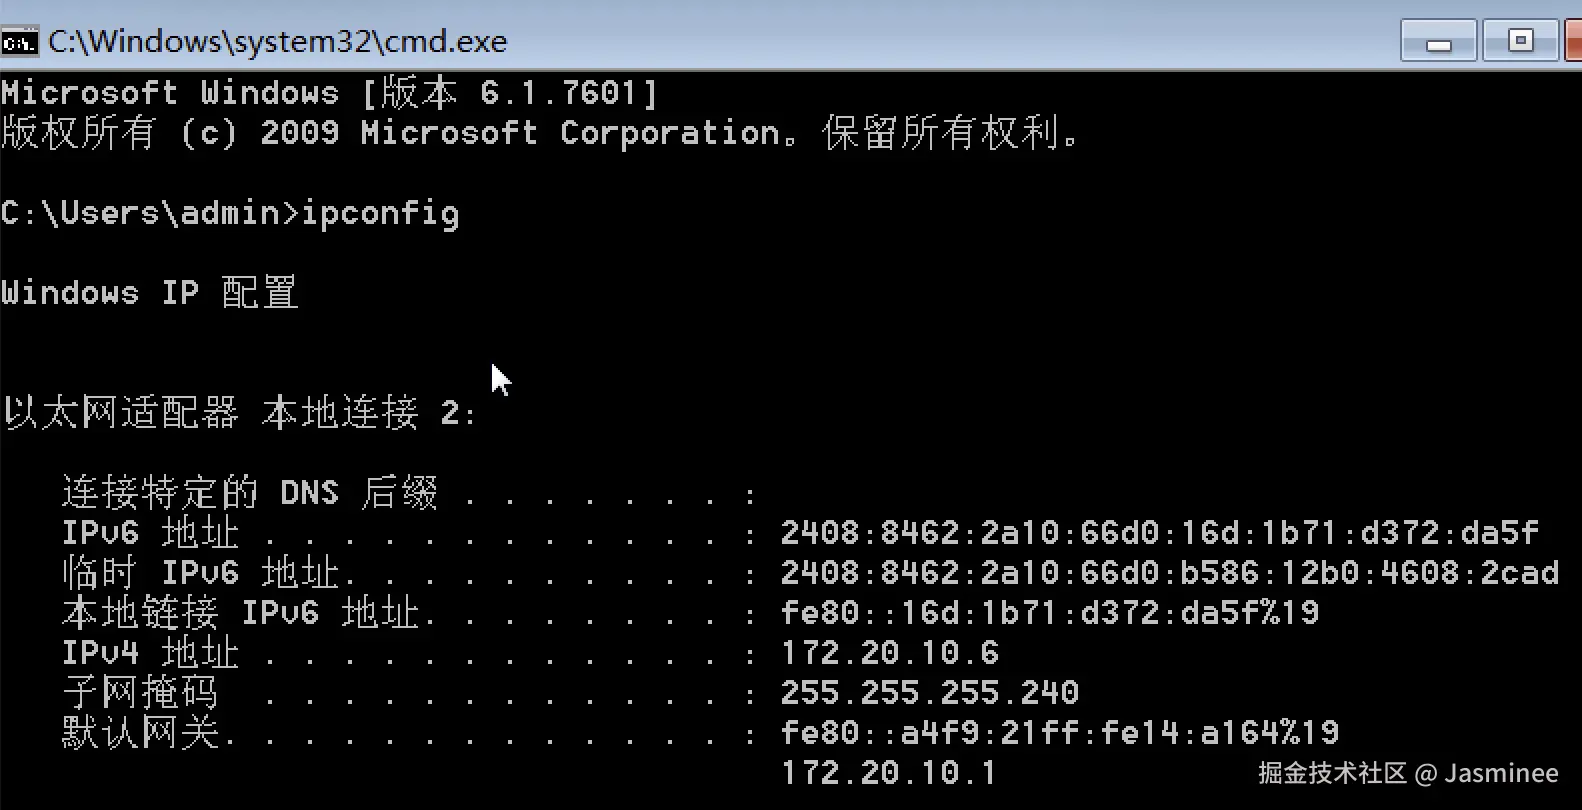Click the "子网掩码" label text

139,693
